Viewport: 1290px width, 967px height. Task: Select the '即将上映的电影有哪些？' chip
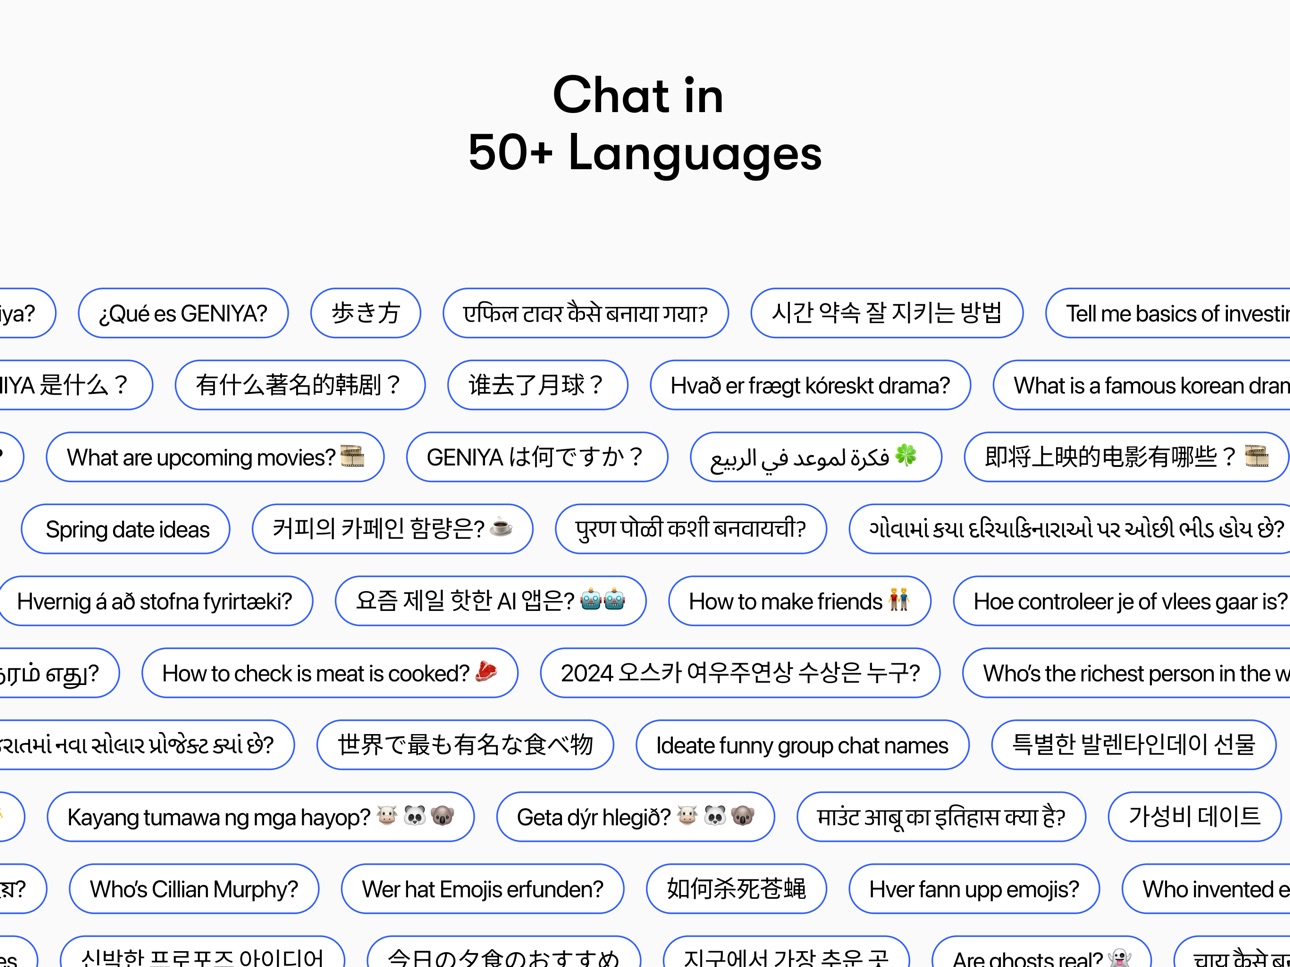click(1127, 457)
